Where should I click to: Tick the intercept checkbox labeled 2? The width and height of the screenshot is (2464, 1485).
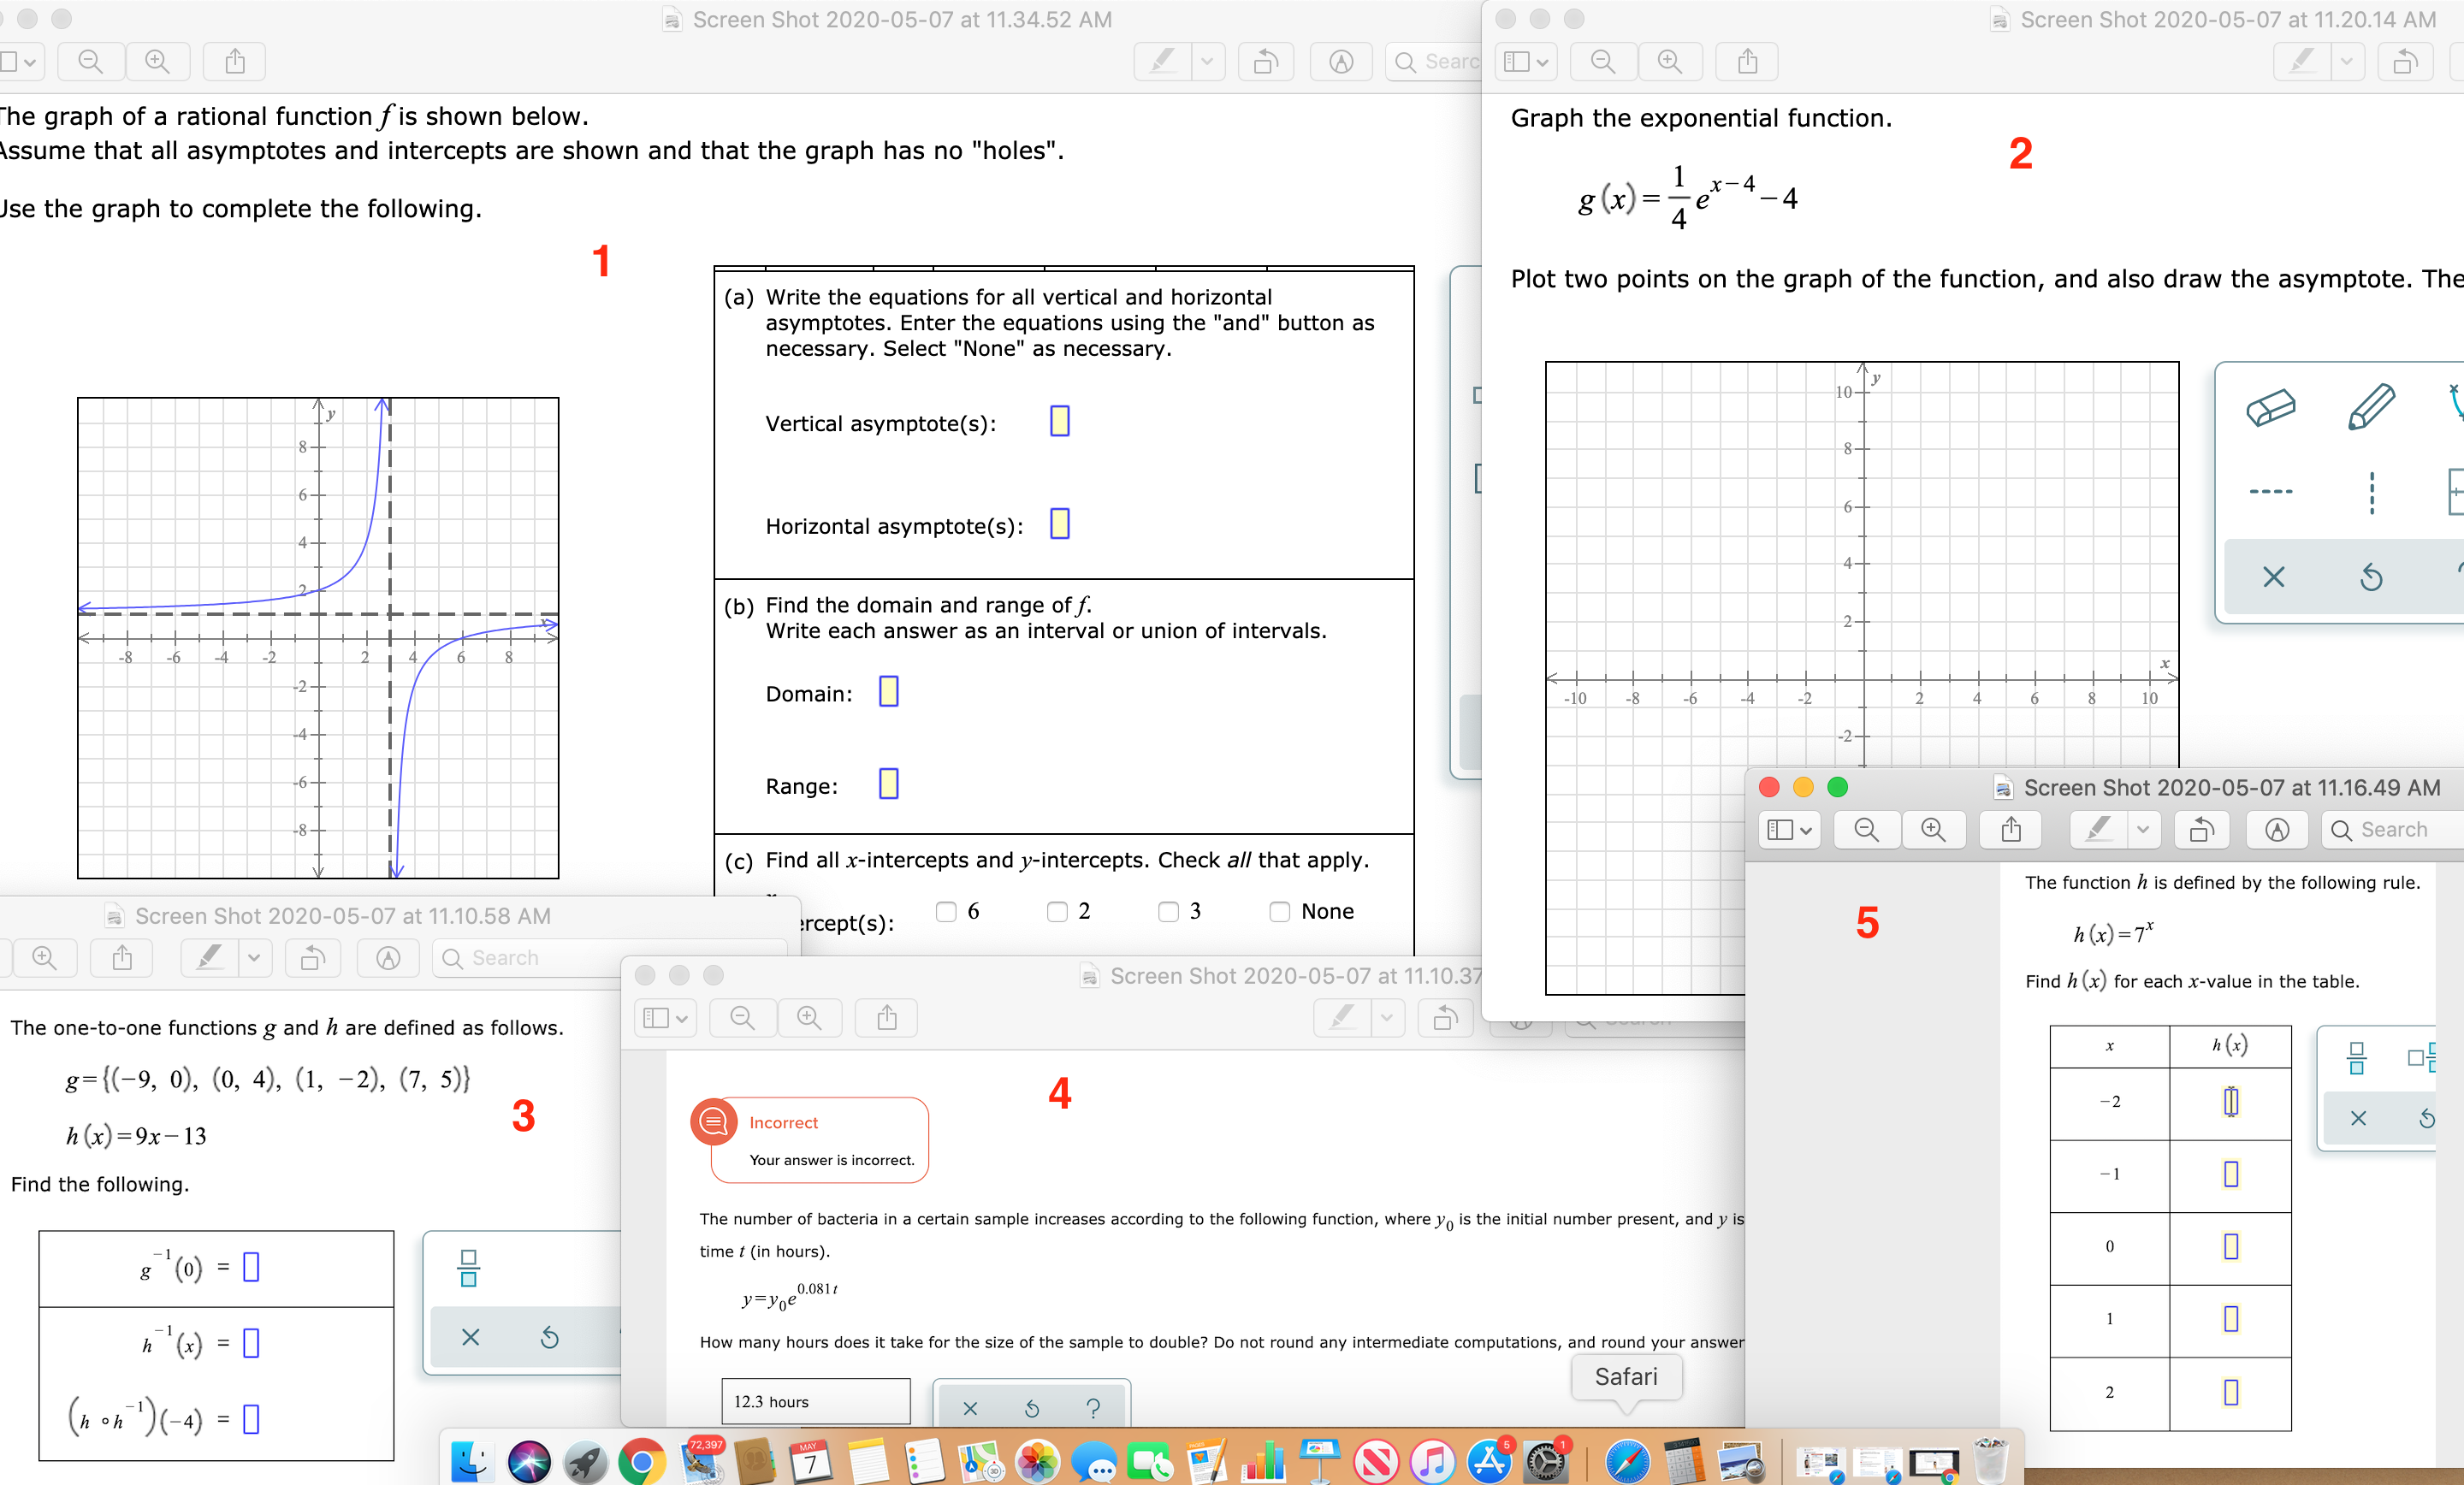click(x=1057, y=911)
